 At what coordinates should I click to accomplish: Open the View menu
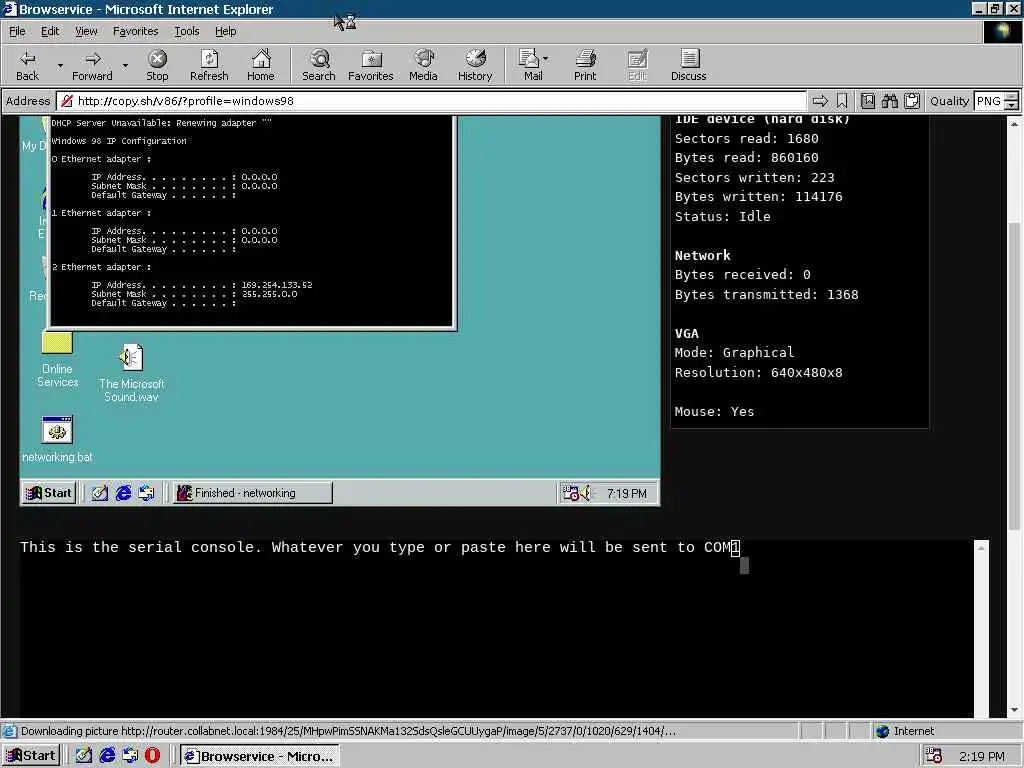click(x=86, y=31)
